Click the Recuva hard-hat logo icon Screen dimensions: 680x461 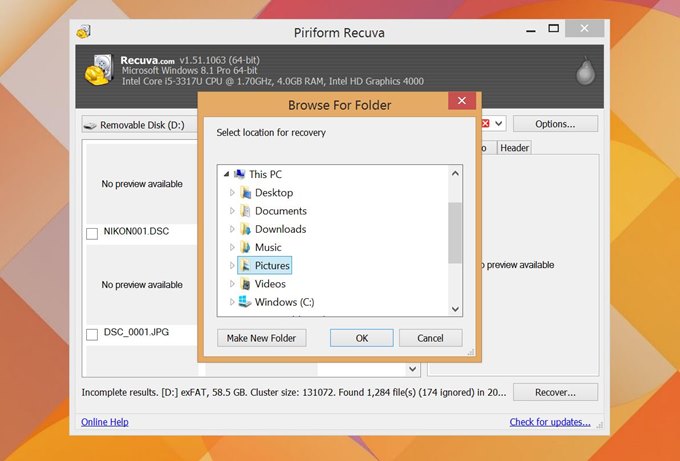[x=99, y=69]
